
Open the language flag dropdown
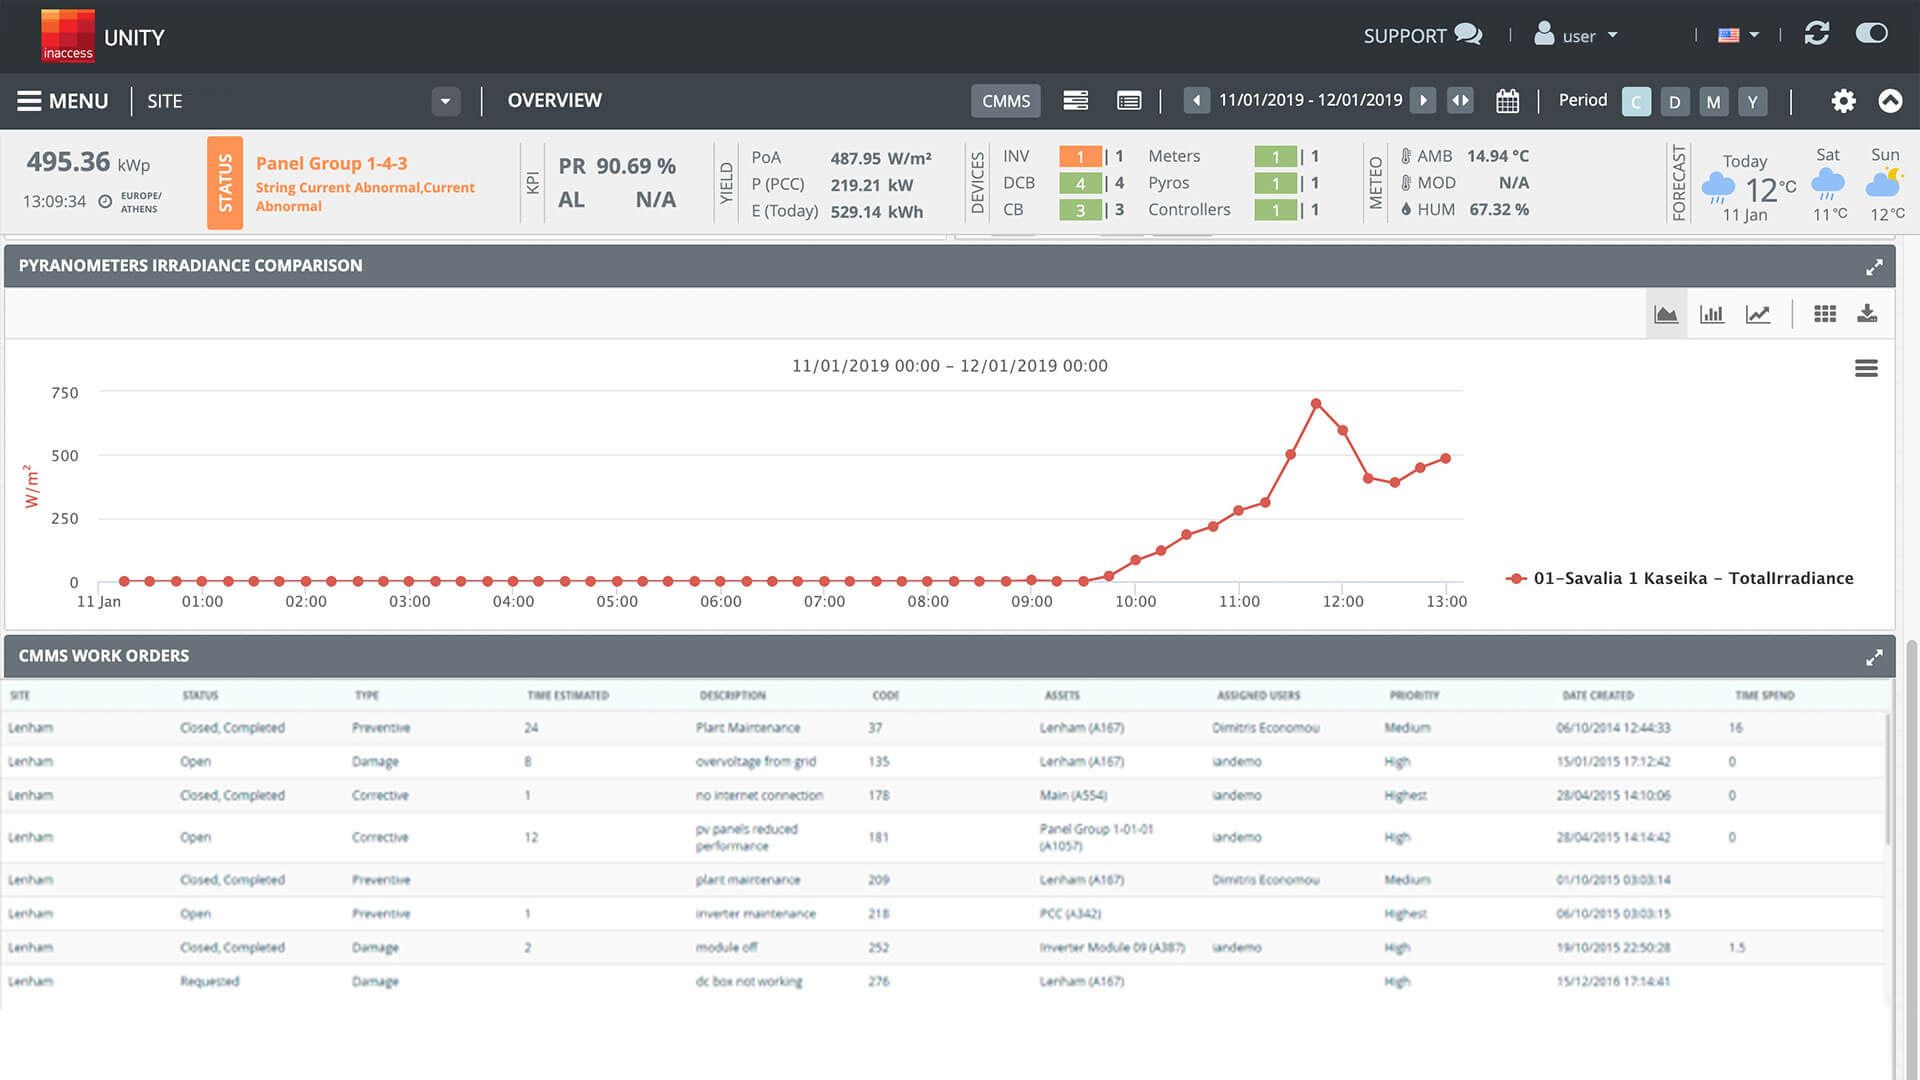pos(1738,35)
